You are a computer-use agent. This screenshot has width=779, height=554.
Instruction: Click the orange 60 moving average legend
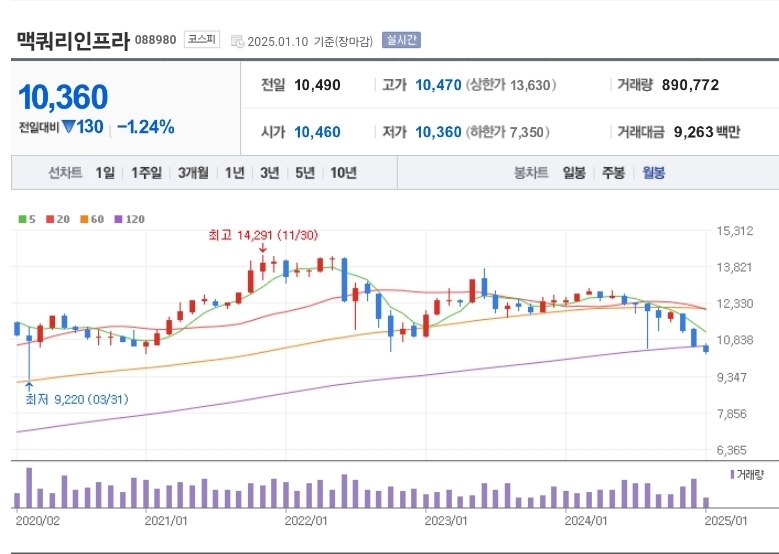click(x=92, y=219)
